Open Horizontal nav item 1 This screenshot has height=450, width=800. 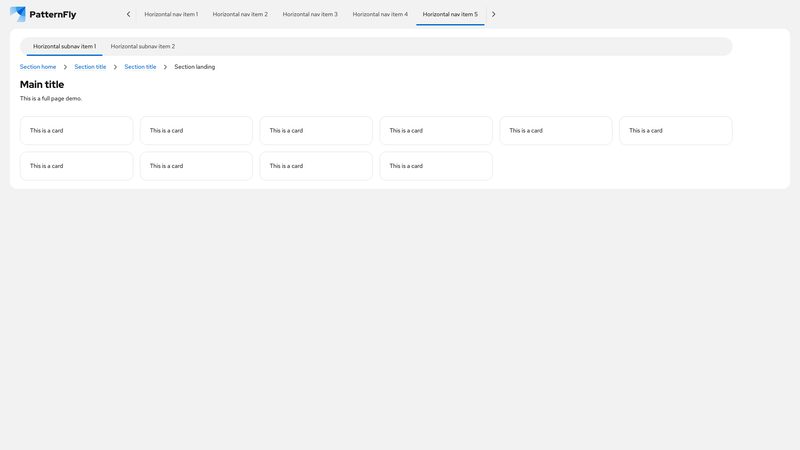[x=171, y=14]
